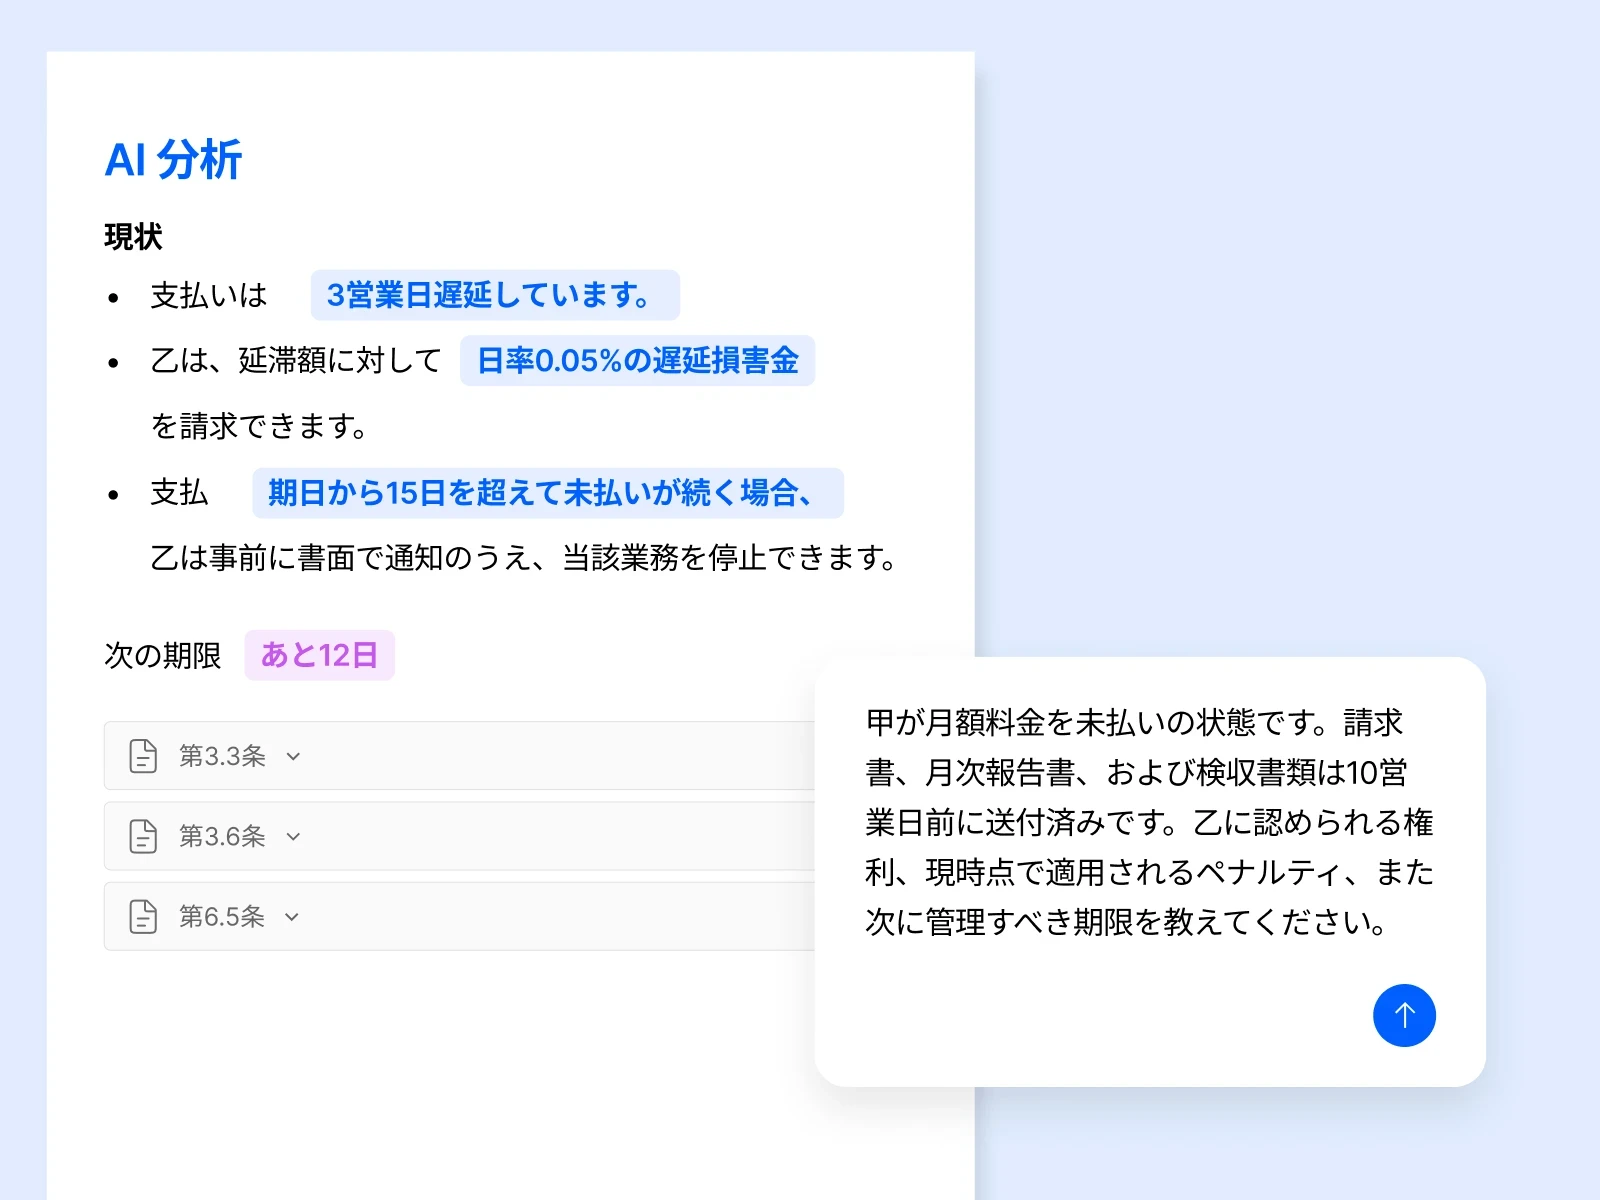Viewport: 1600px width, 1200px height.
Task: Select the 日率0.05%の遅延損害金 highlight
Action: (x=637, y=360)
